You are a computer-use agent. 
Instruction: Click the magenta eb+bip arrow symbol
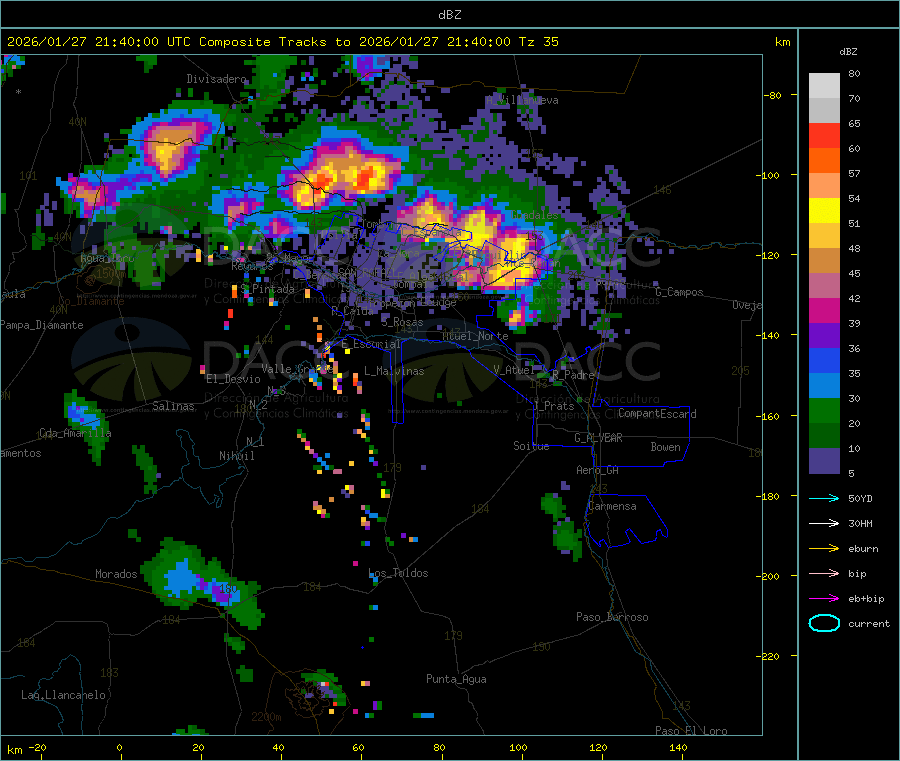point(824,599)
